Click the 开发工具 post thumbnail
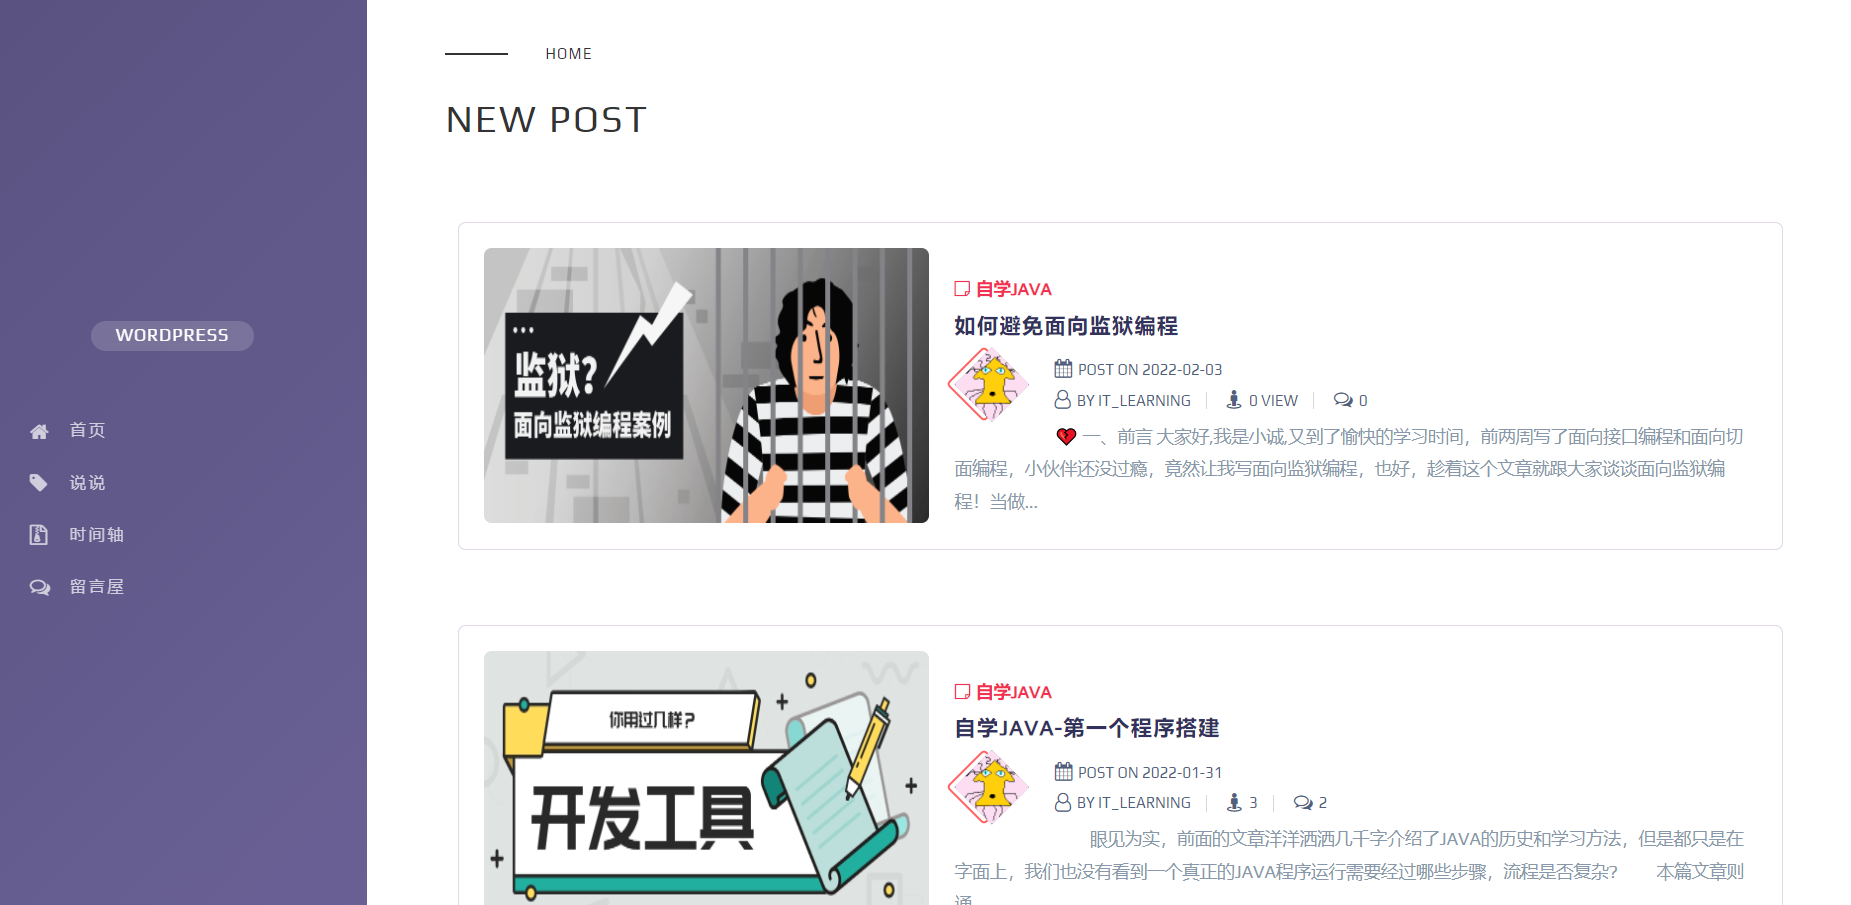Screen dimensions: 1851x905 pyautogui.click(x=706, y=778)
